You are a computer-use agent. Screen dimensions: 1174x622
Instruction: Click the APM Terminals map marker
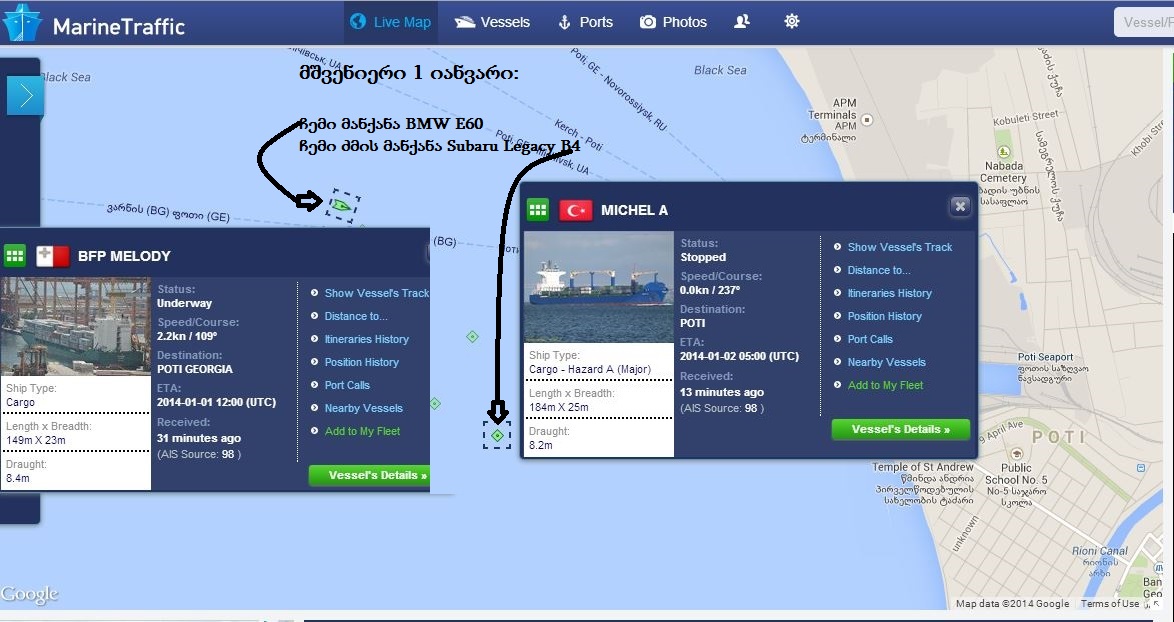[x=867, y=120]
